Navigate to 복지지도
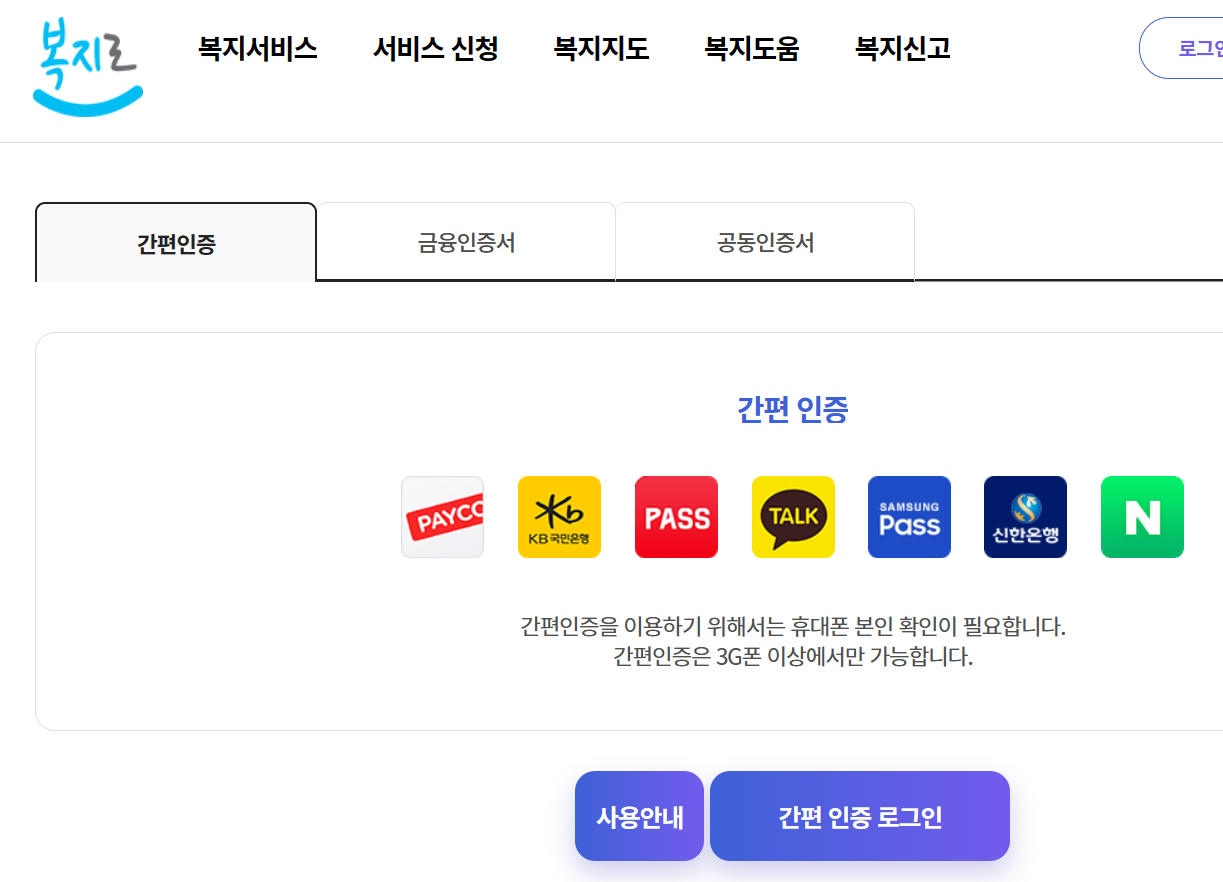The image size is (1223, 882). (x=601, y=48)
